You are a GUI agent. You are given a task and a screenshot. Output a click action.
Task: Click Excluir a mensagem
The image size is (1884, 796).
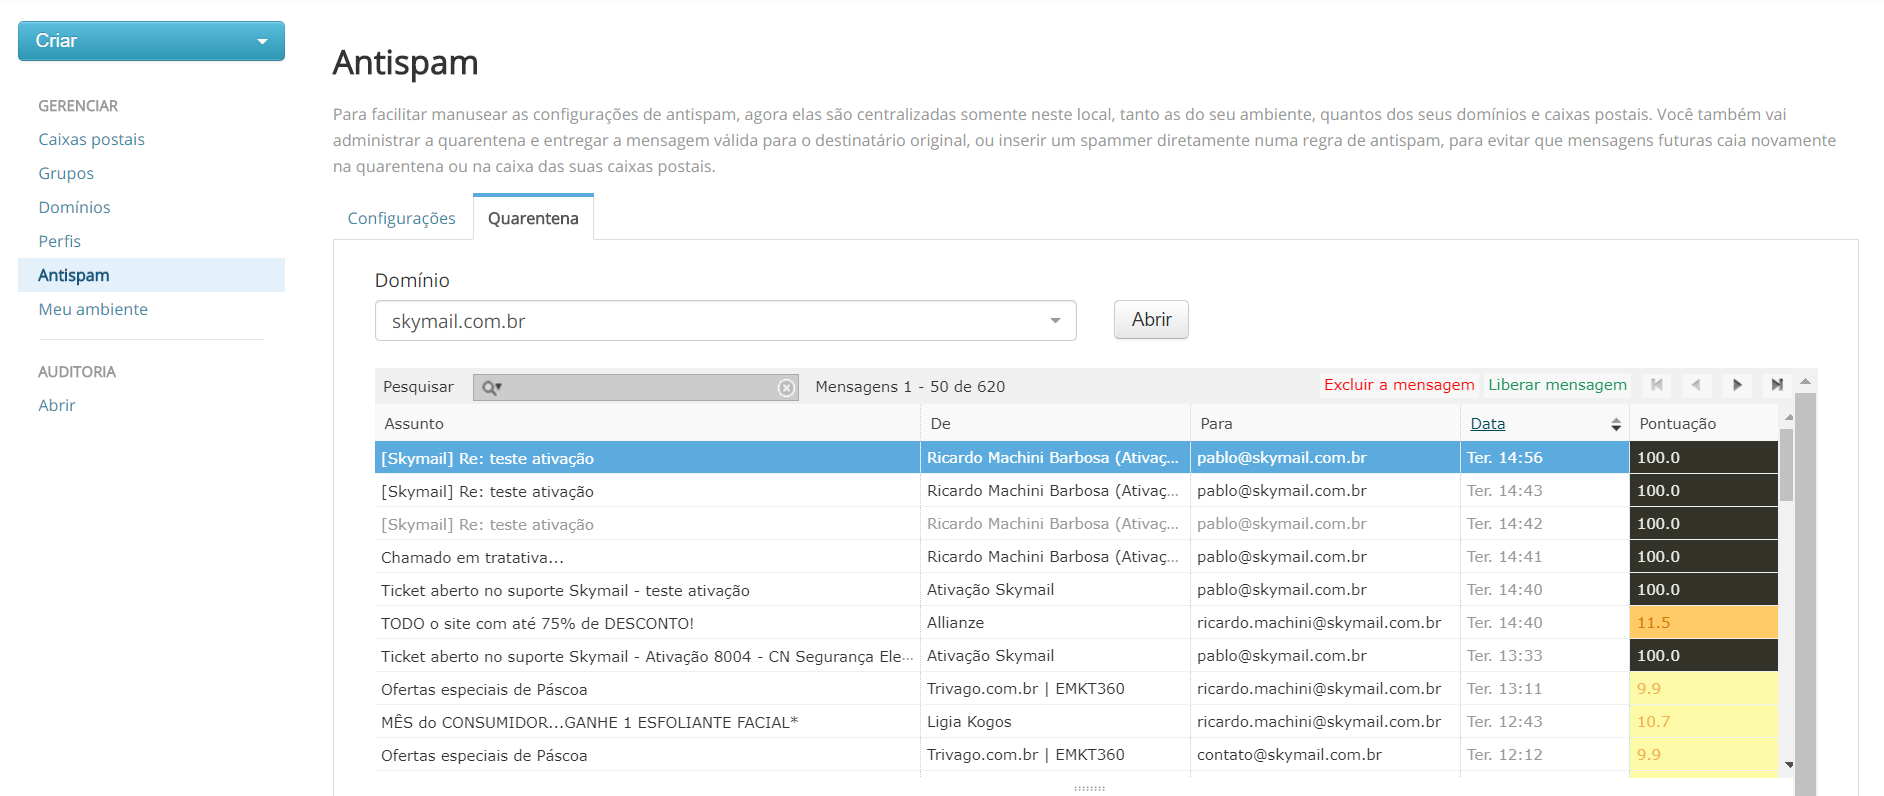(x=1398, y=385)
